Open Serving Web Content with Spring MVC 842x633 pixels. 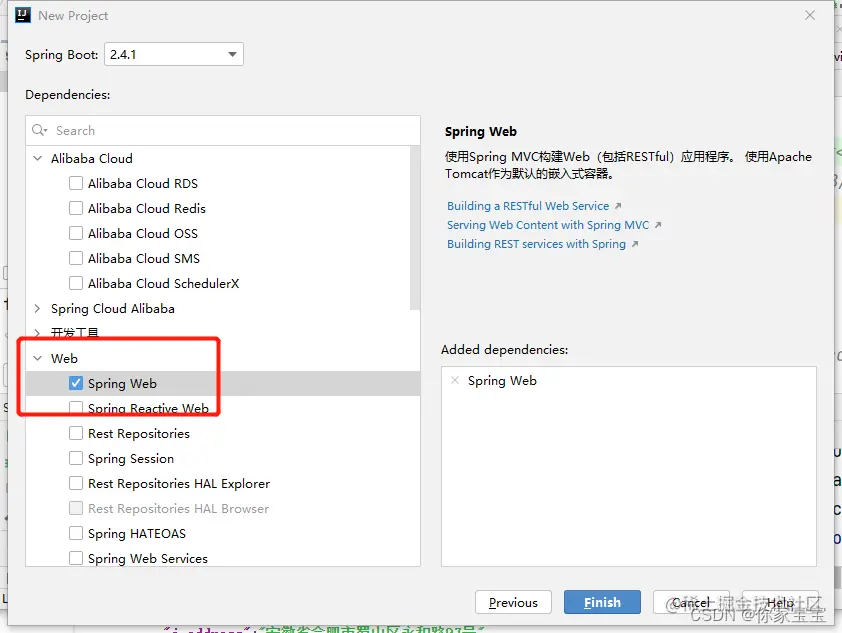click(x=548, y=225)
